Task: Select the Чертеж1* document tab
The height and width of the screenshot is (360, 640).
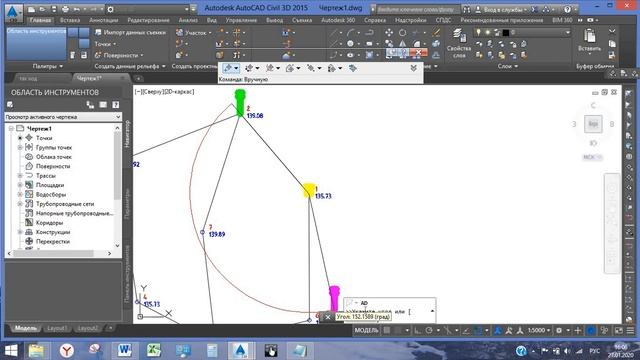Action: click(89, 78)
